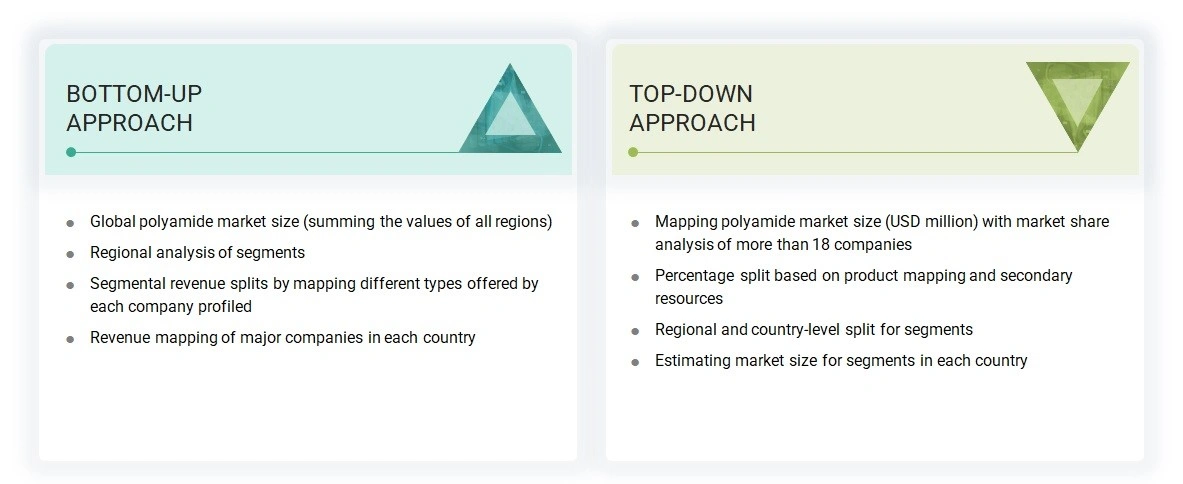Click Regional analysis of segments text

197,252
